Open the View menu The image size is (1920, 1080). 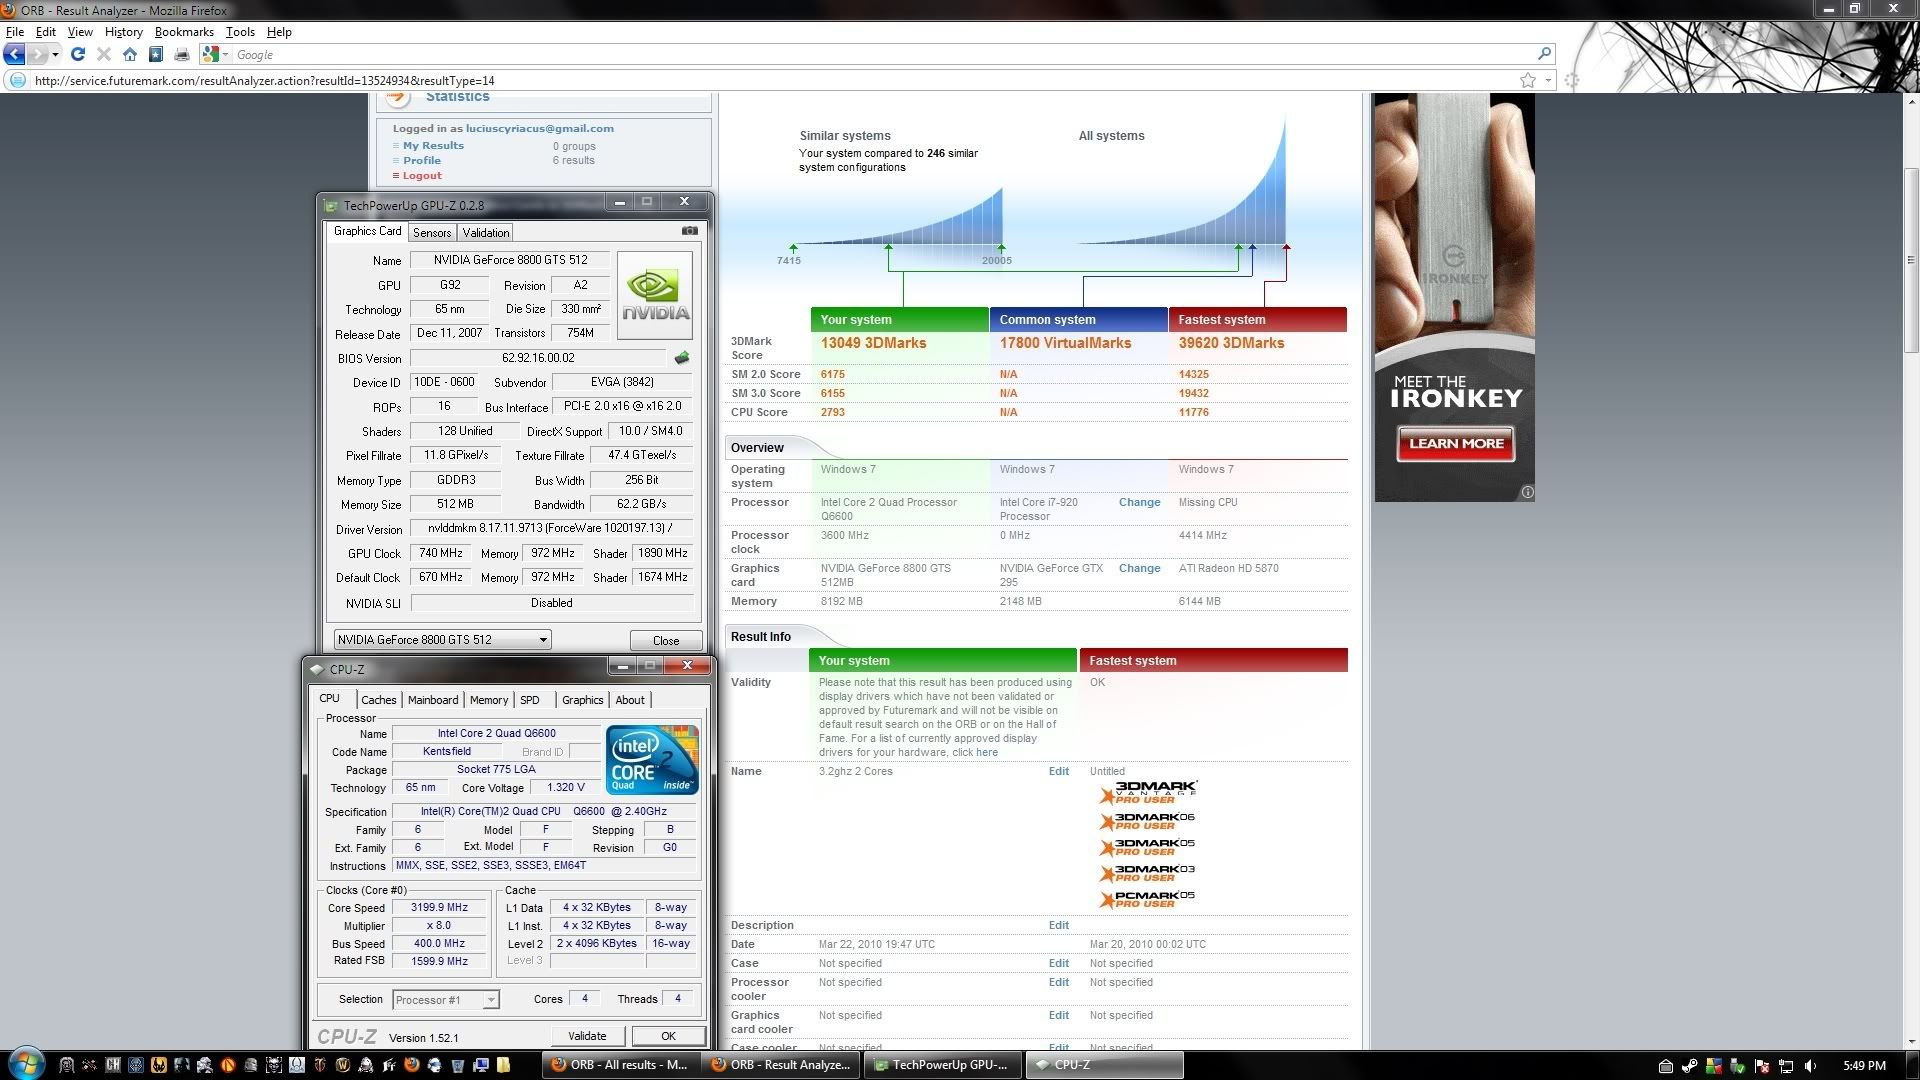pos(80,32)
